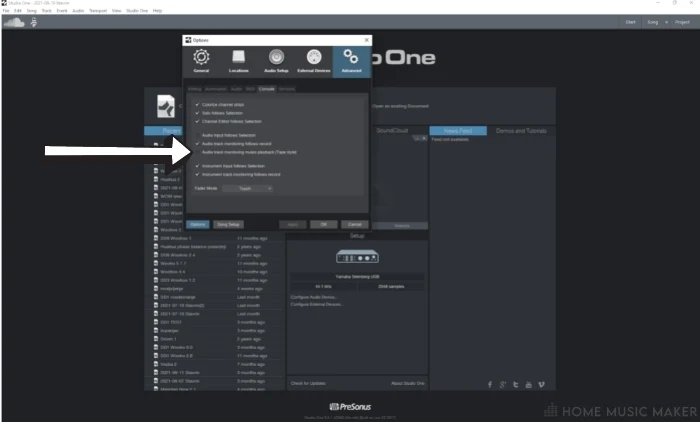The image size is (700, 422).
Task: Toggle Audio track monitoring follows record
Action: click(197, 144)
